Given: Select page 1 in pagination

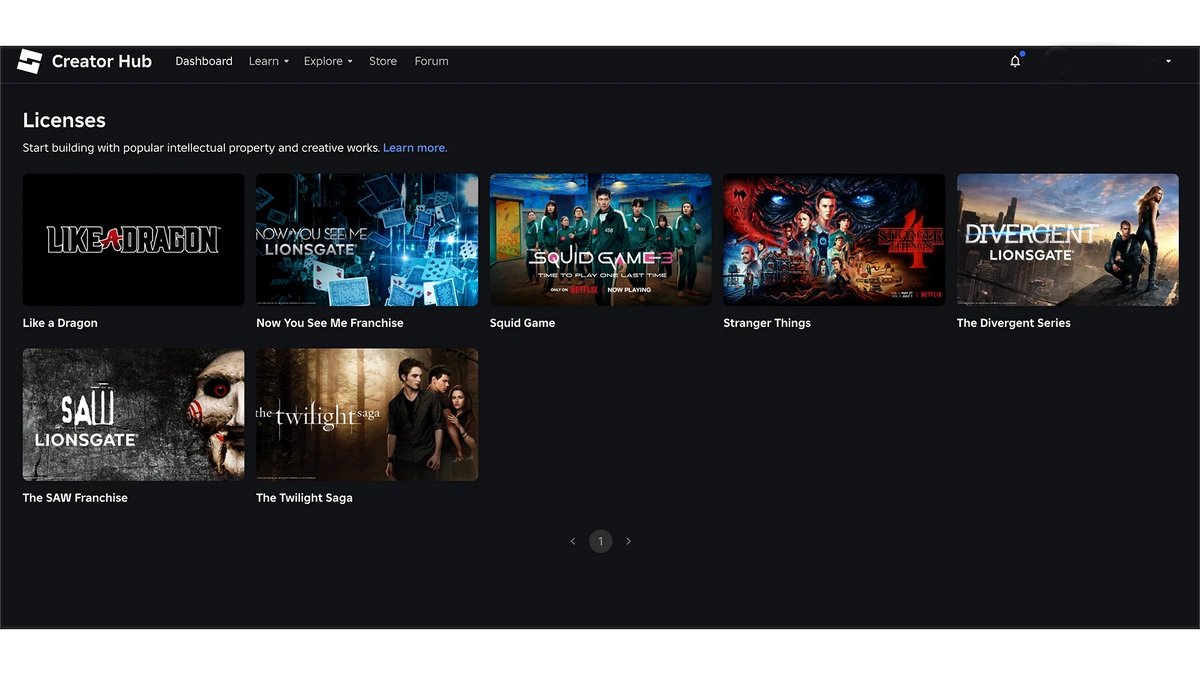Looking at the screenshot, I should point(600,541).
